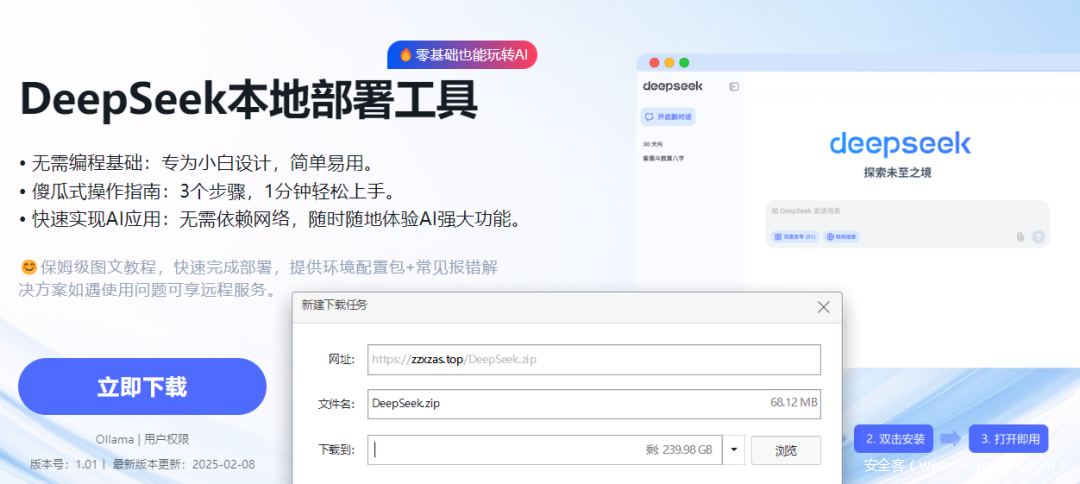Image resolution: width=1080 pixels, height=484 pixels.
Task: Toggle the 联网搜索 web search chip
Action: click(x=842, y=237)
